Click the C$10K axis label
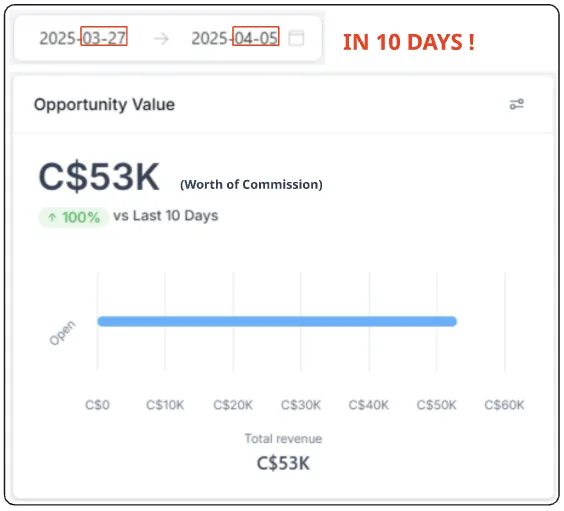The width and height of the screenshot is (564, 511). pos(165,405)
